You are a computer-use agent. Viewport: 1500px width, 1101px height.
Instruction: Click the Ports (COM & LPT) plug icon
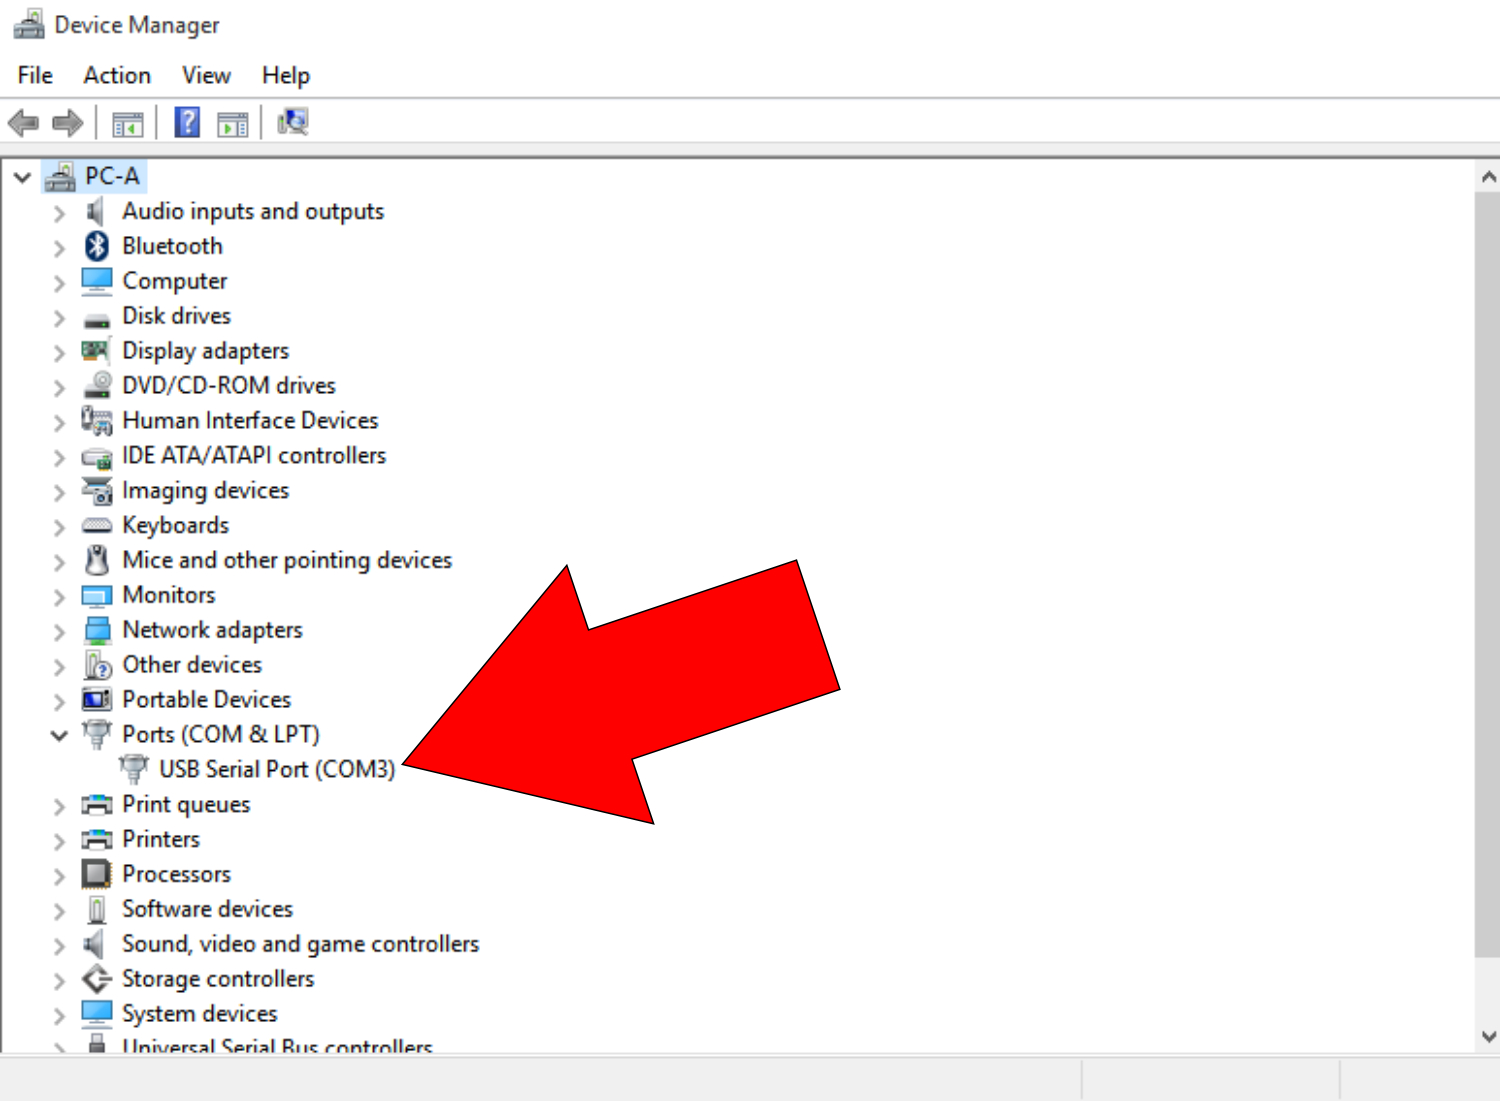tap(96, 735)
